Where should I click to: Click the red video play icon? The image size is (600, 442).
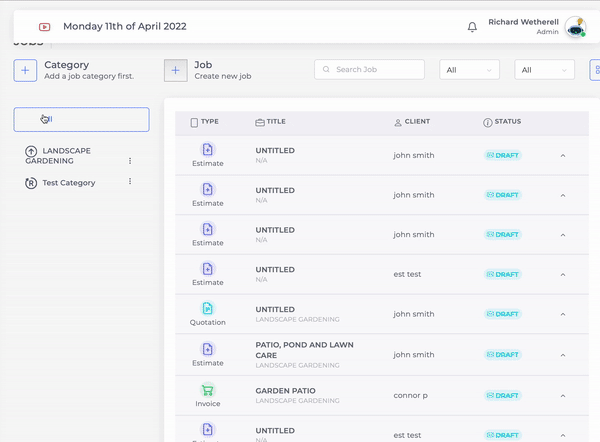click(45, 27)
